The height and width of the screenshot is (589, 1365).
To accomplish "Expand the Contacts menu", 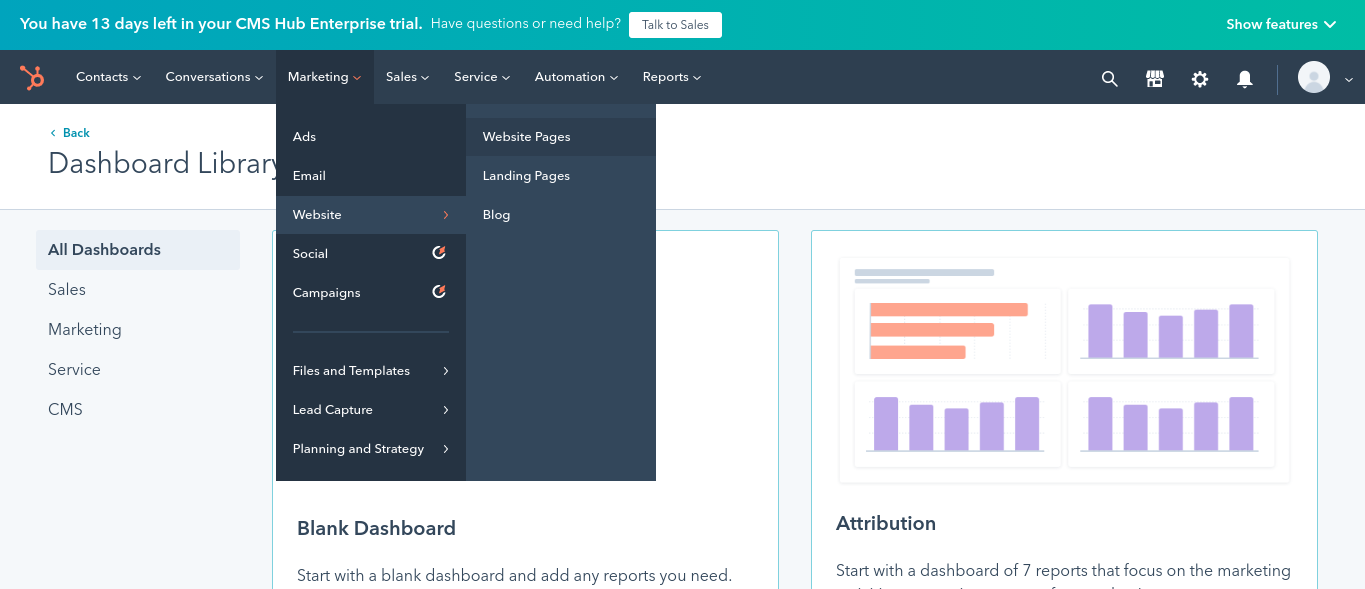I will [x=109, y=77].
